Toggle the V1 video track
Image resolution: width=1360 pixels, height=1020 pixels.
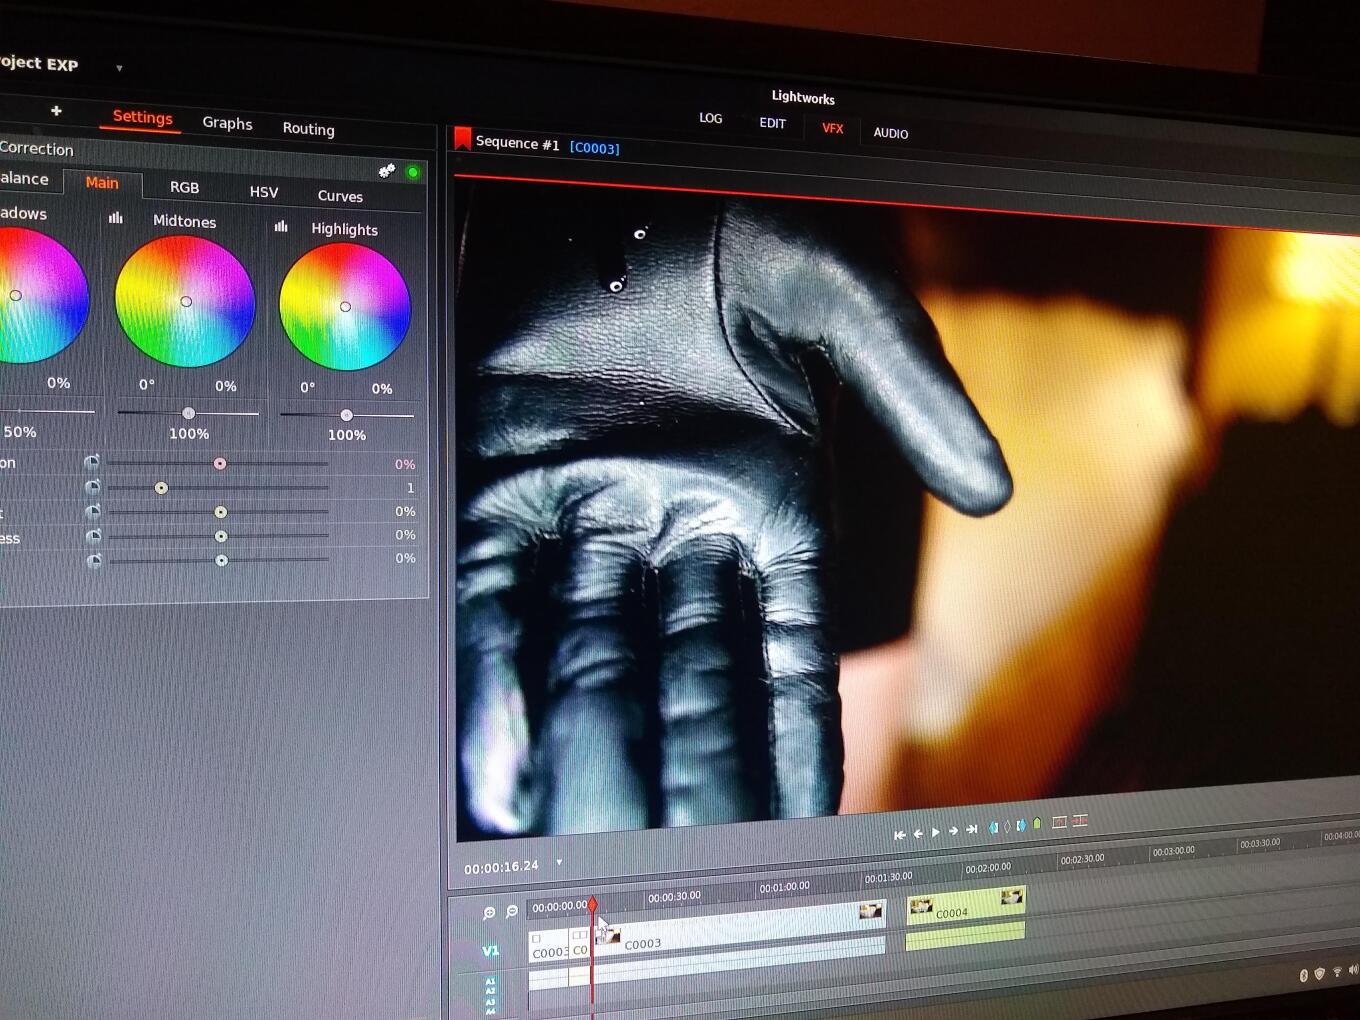click(x=490, y=950)
